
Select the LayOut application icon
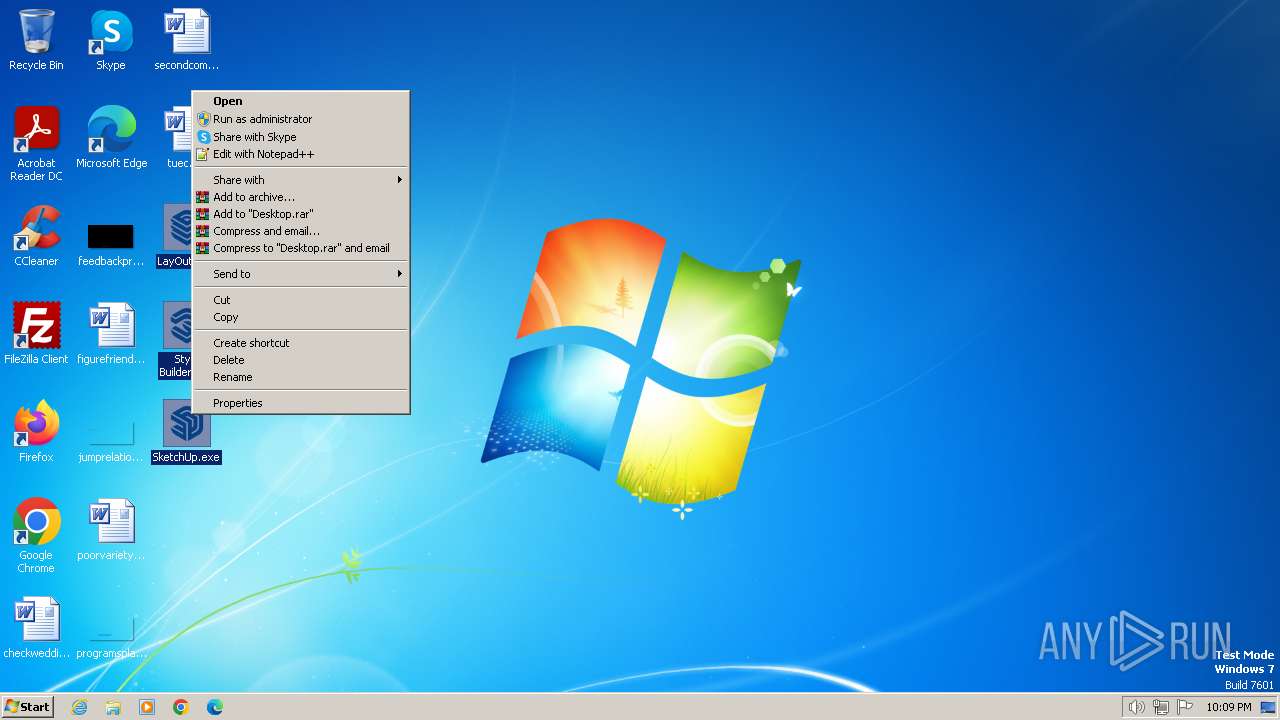pos(176,236)
